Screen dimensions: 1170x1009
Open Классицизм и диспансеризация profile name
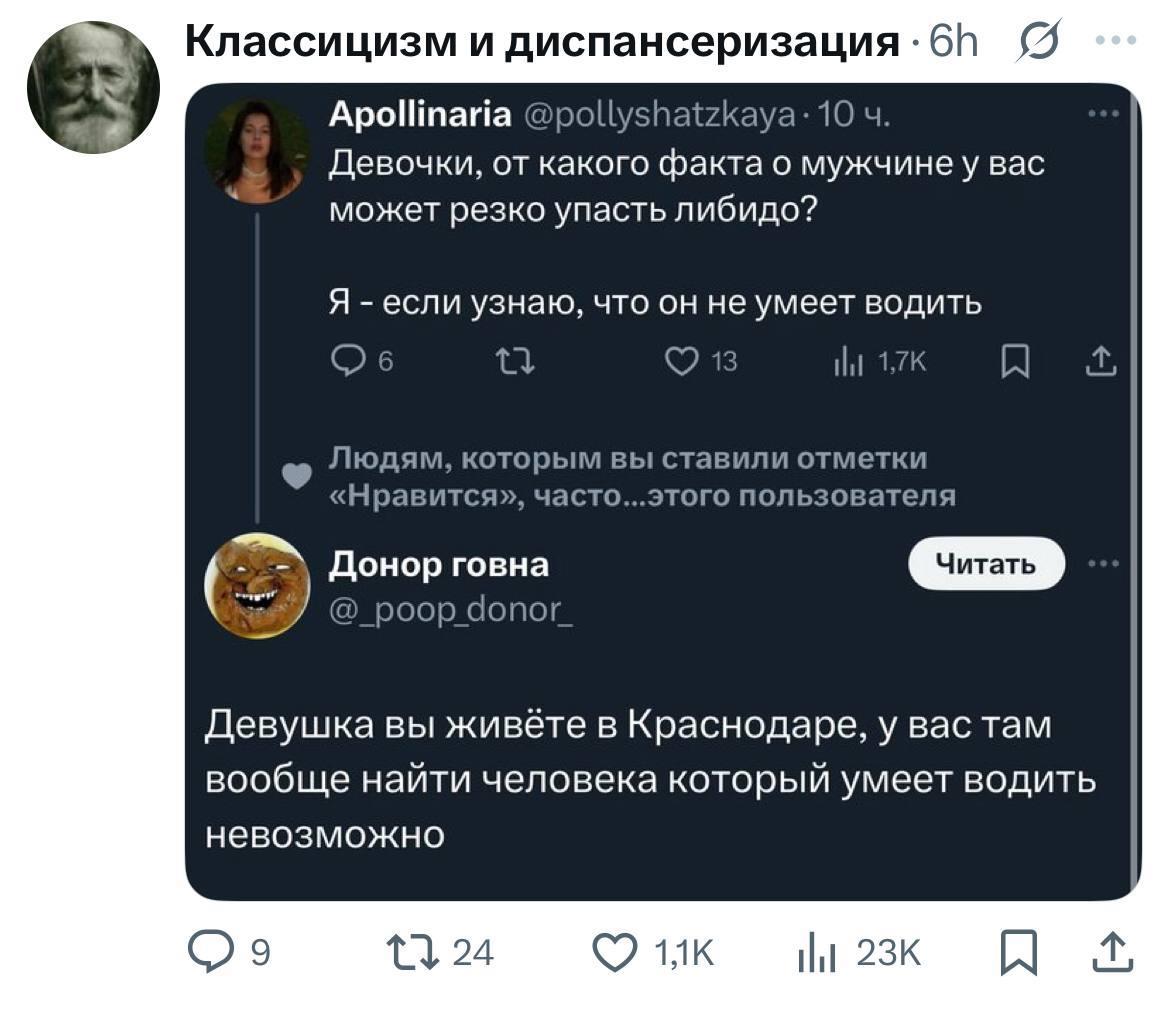543,42
